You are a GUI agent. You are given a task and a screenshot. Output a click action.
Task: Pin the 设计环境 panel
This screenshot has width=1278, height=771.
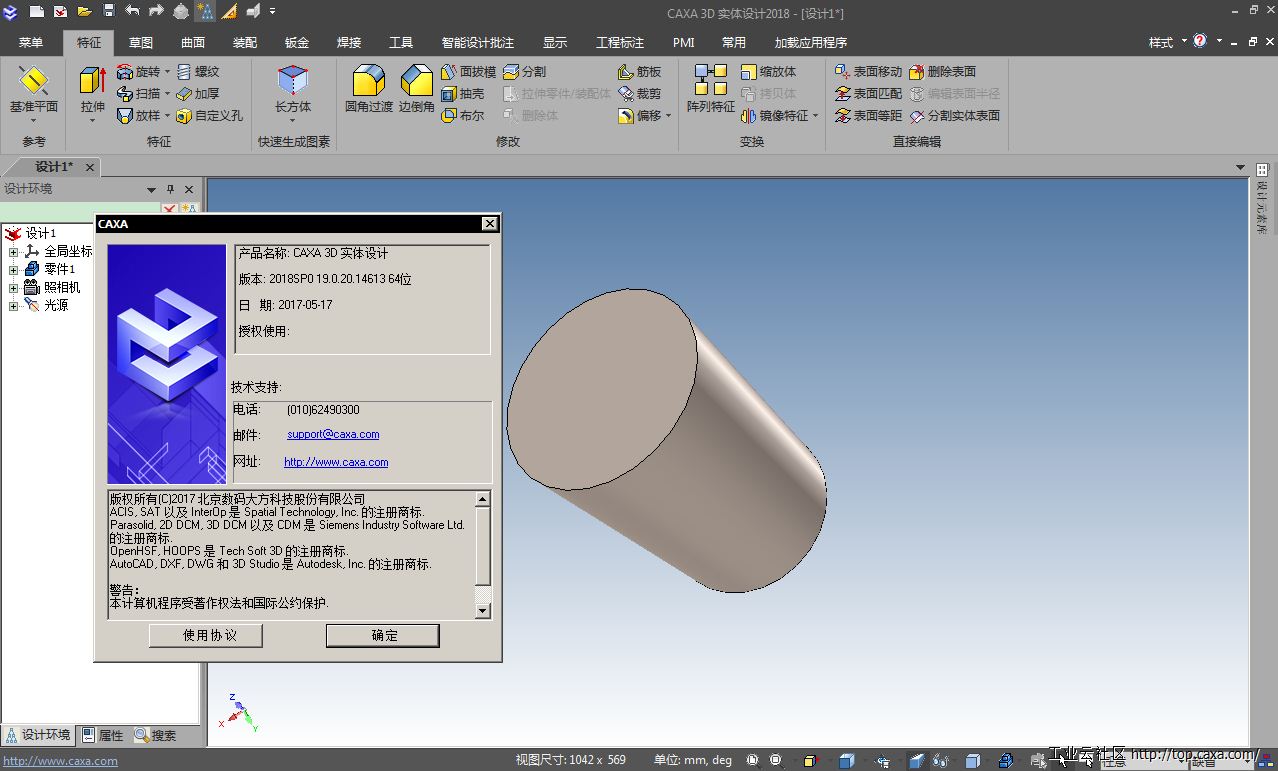tap(170, 189)
